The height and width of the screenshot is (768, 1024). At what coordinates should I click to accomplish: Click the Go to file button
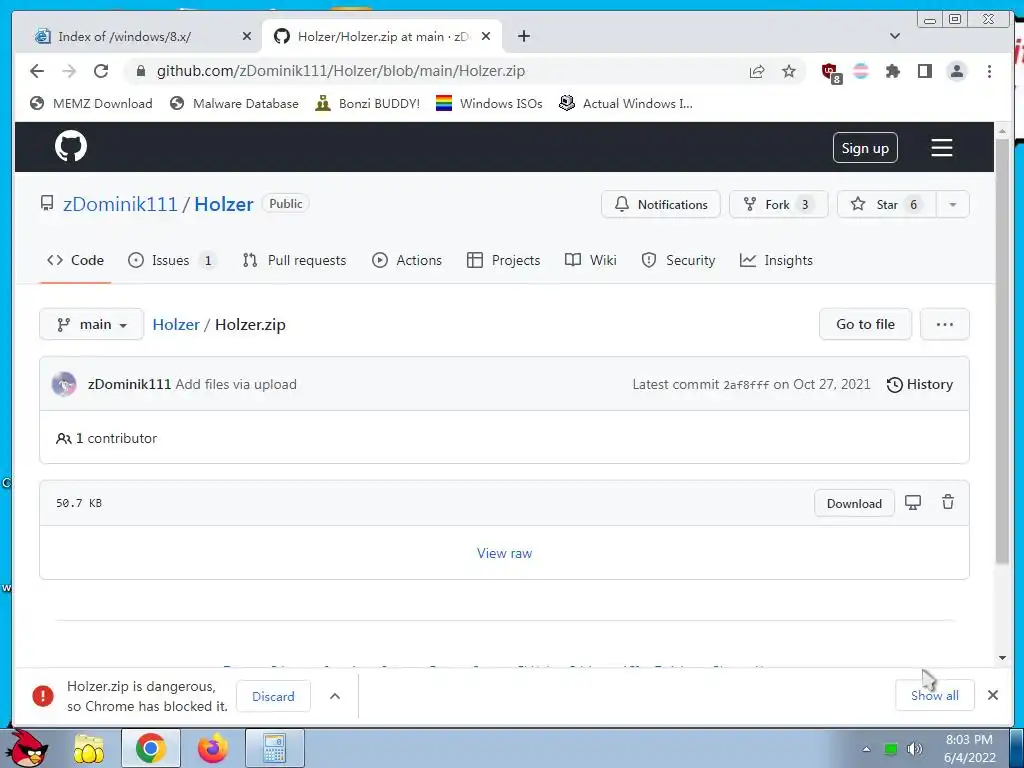(x=865, y=325)
